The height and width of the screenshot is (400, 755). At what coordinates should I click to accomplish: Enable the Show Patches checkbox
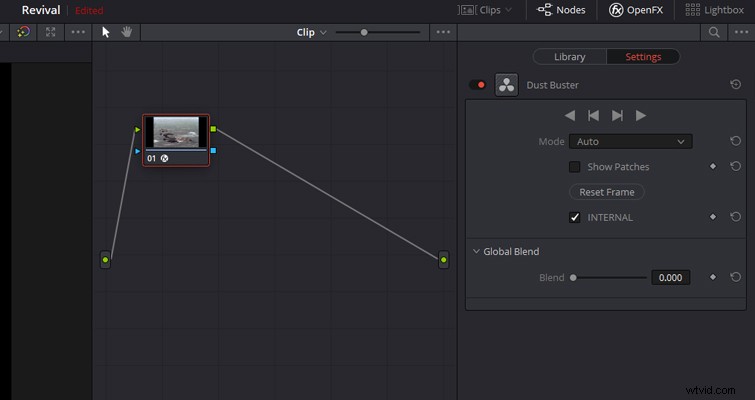pos(574,167)
